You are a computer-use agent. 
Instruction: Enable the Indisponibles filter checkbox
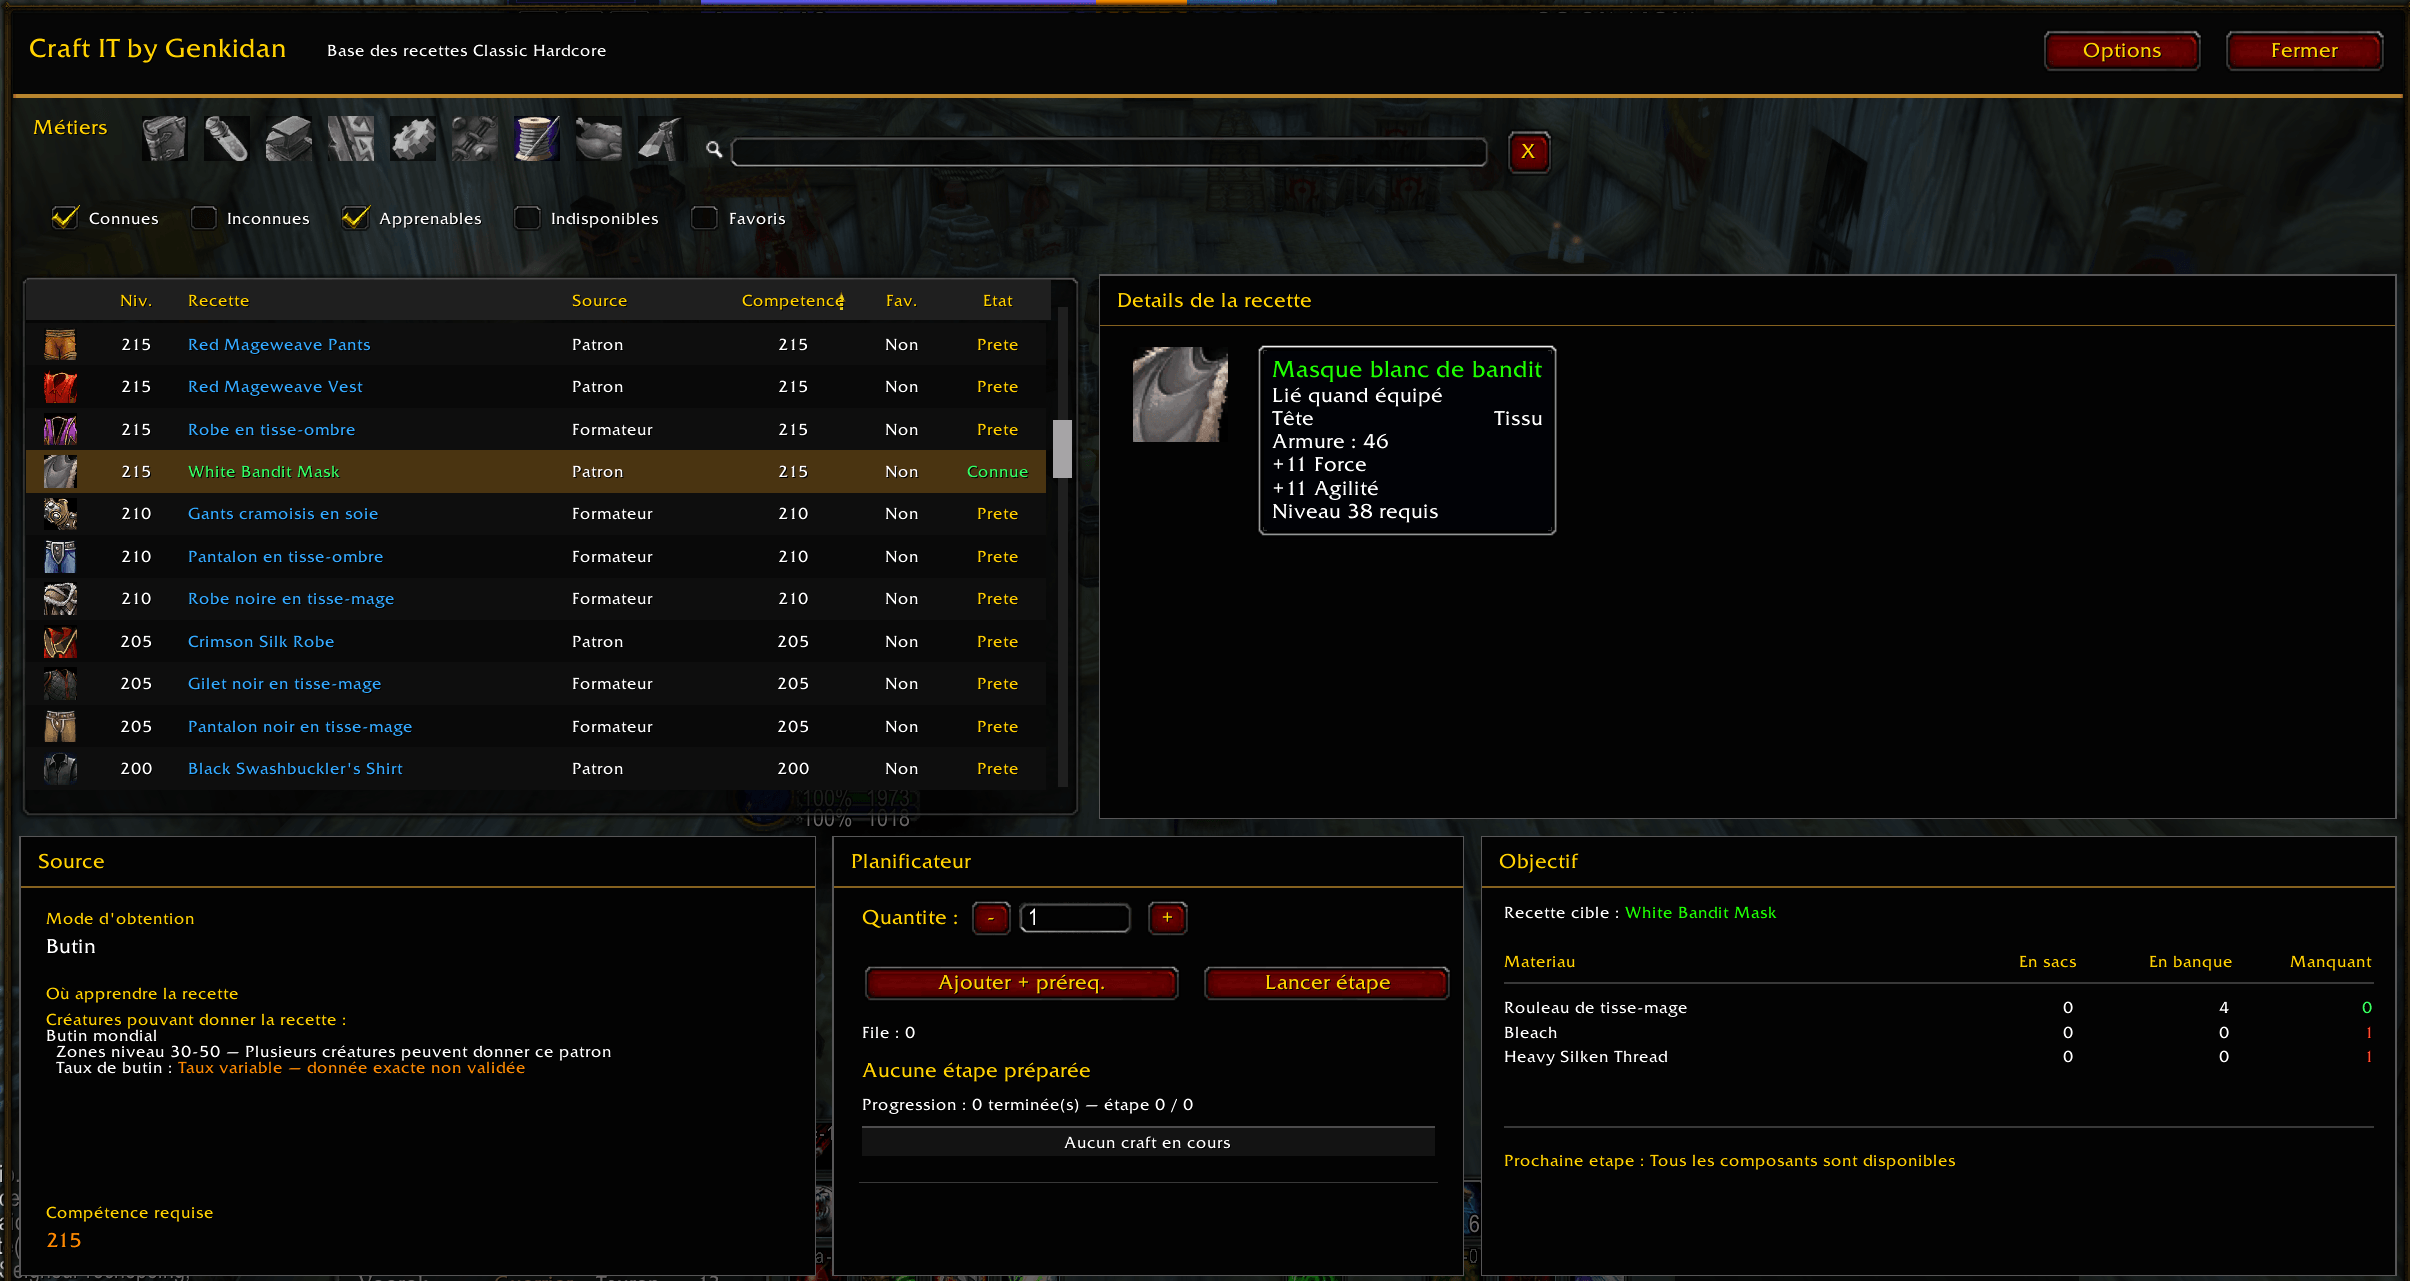tap(527, 217)
